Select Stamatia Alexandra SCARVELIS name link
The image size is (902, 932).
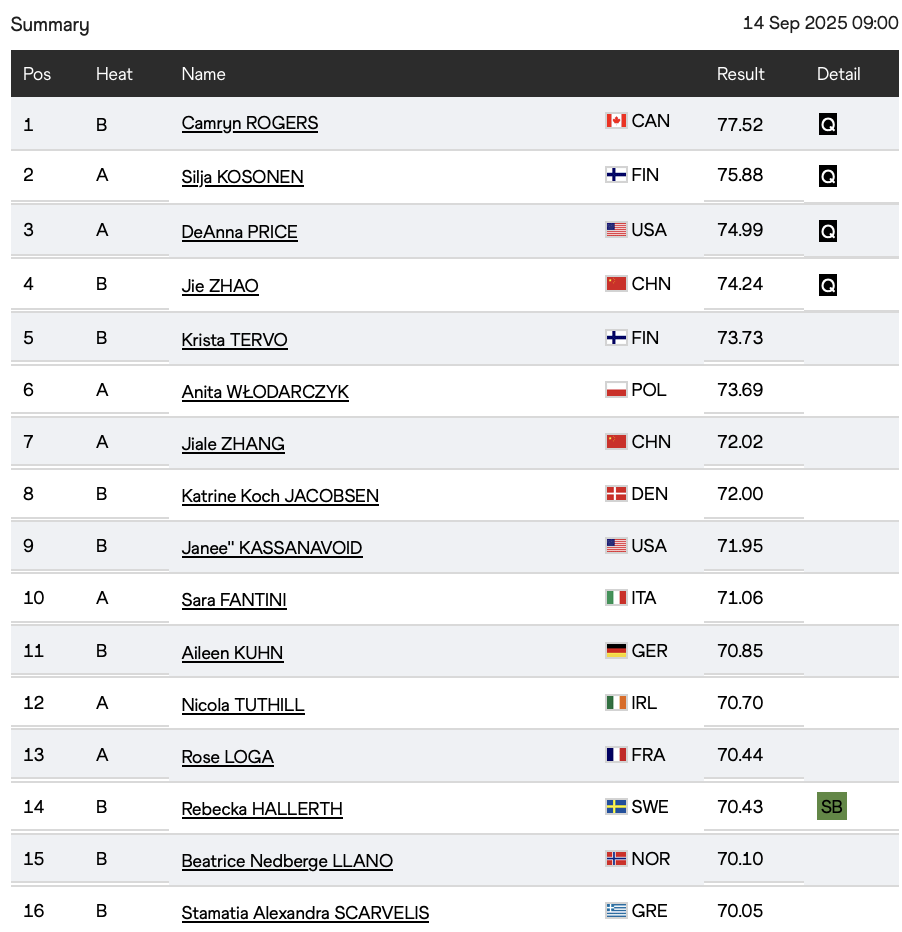[x=305, y=913]
